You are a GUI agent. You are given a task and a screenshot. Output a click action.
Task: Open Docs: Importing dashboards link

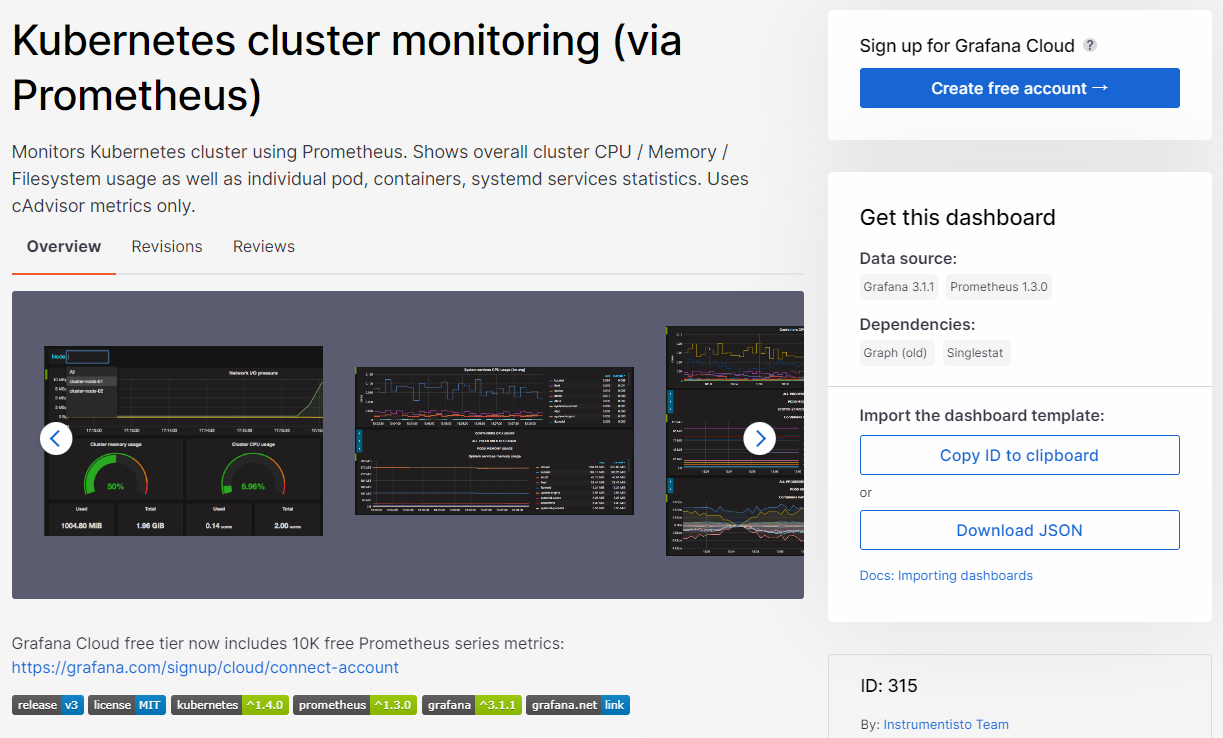(x=946, y=576)
